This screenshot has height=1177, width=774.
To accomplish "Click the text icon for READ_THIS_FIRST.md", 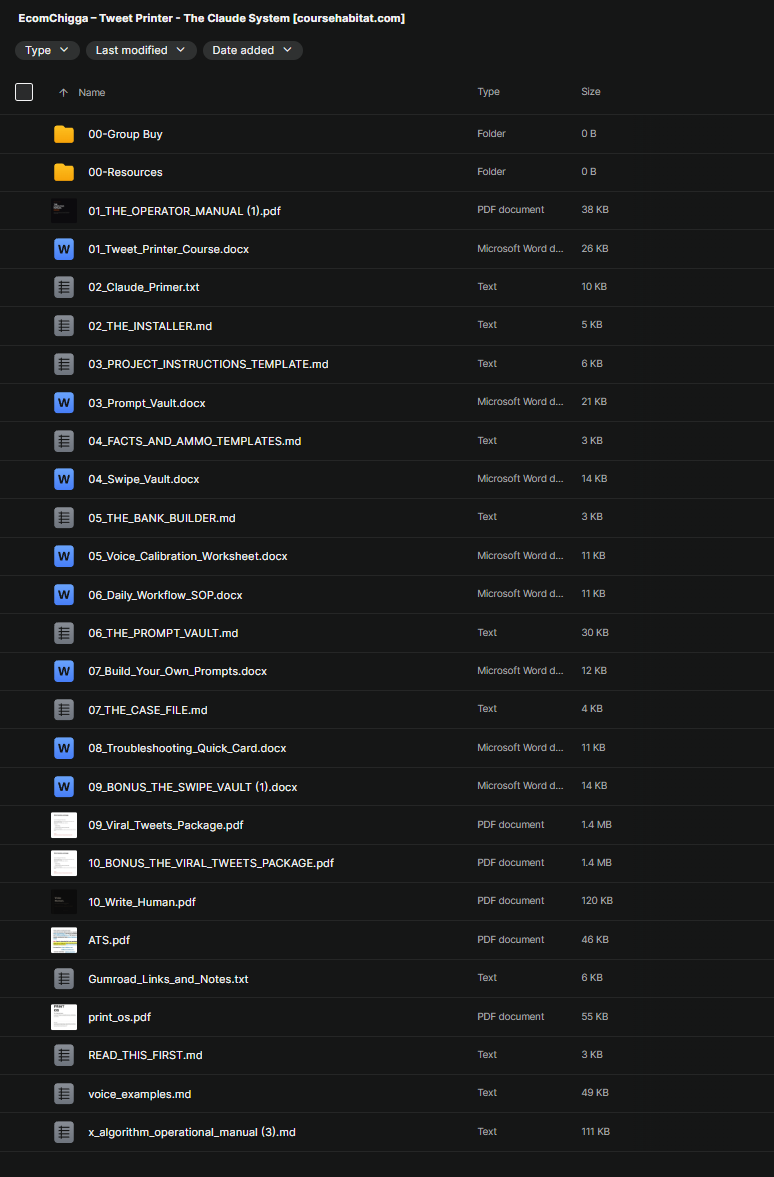I will coord(64,1055).
